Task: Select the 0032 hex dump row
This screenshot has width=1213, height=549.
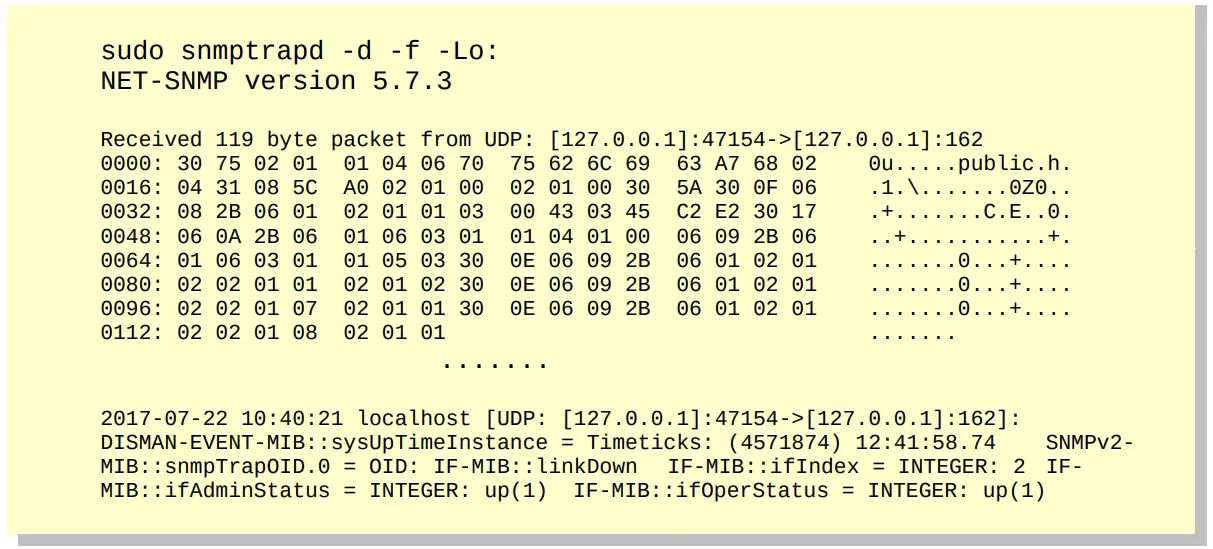Action: [458, 211]
